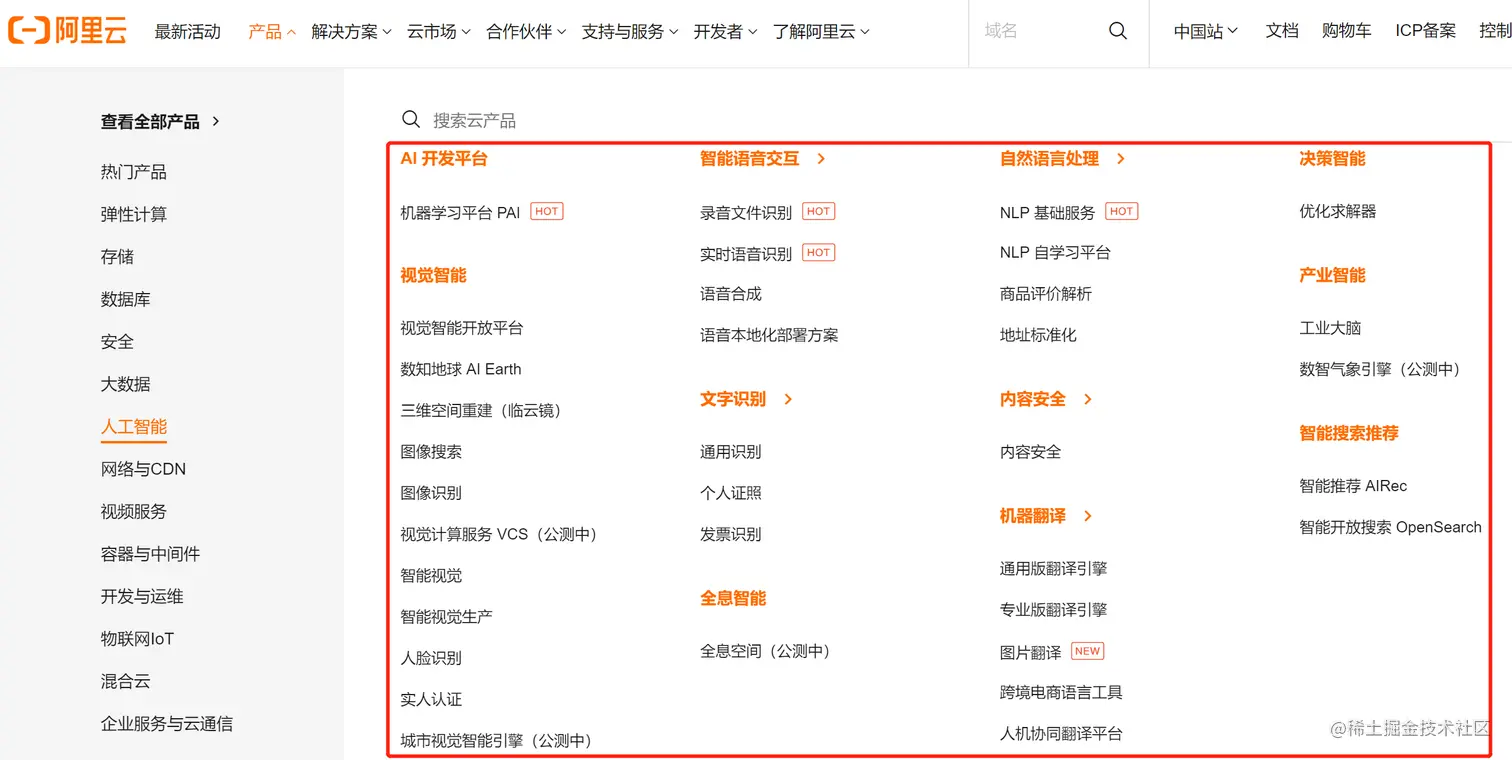Open 图片翻译 product
The image size is (1512, 760).
pyautogui.click(x=1031, y=652)
